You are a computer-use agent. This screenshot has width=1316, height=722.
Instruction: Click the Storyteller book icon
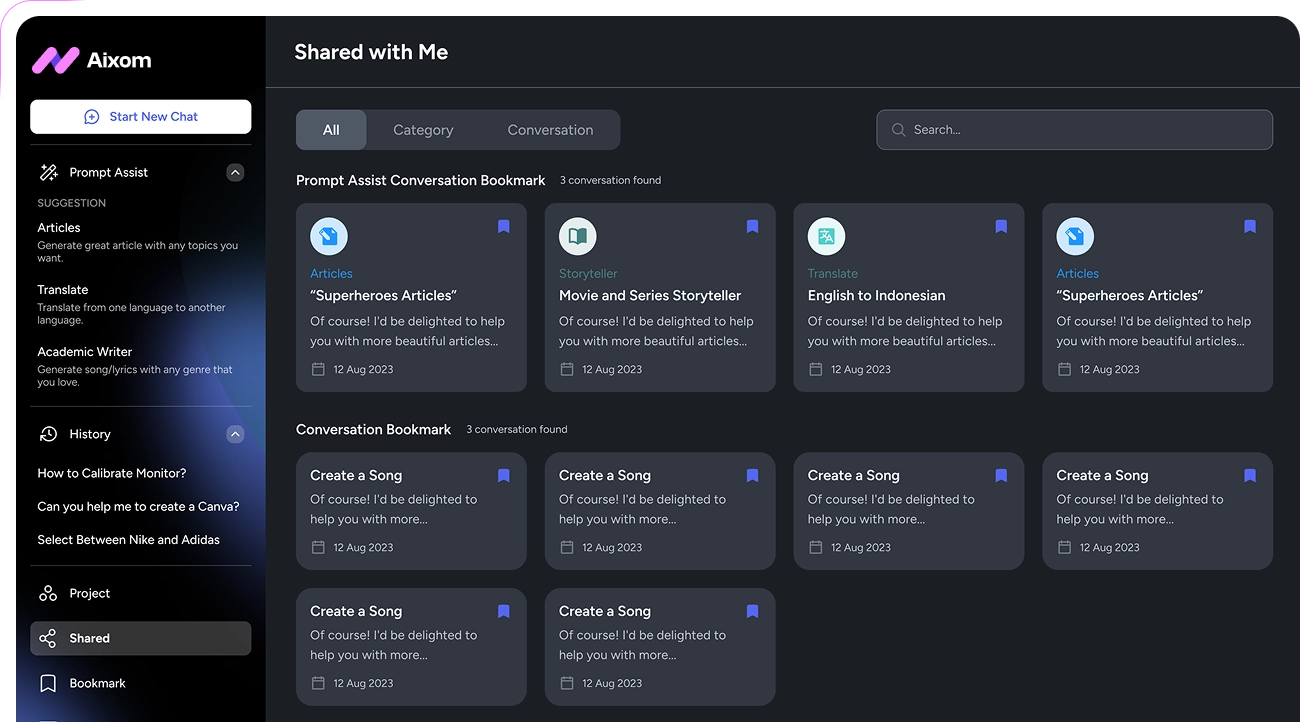tap(578, 237)
